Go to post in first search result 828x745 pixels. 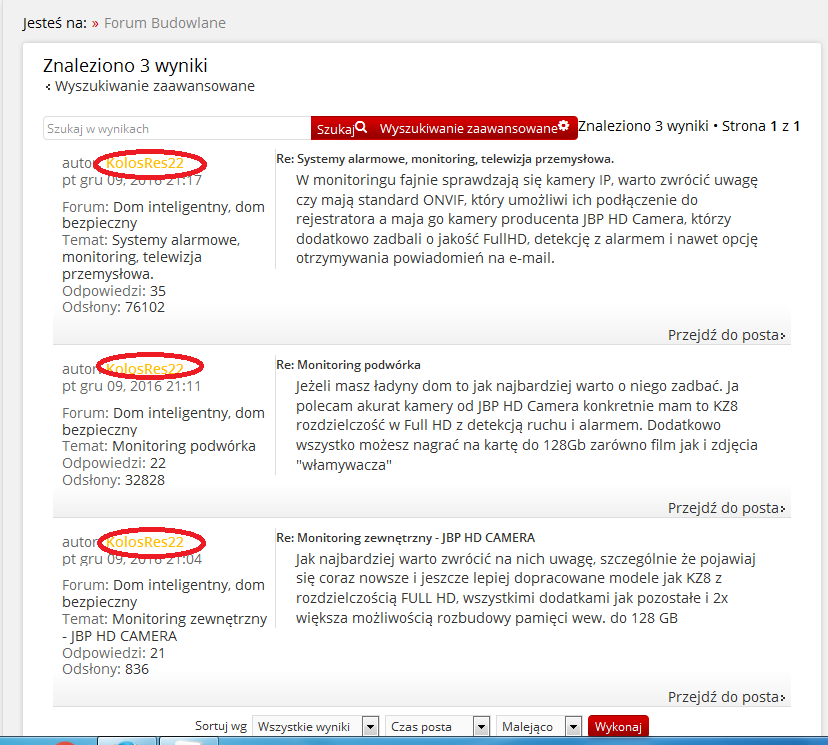[x=726, y=335]
